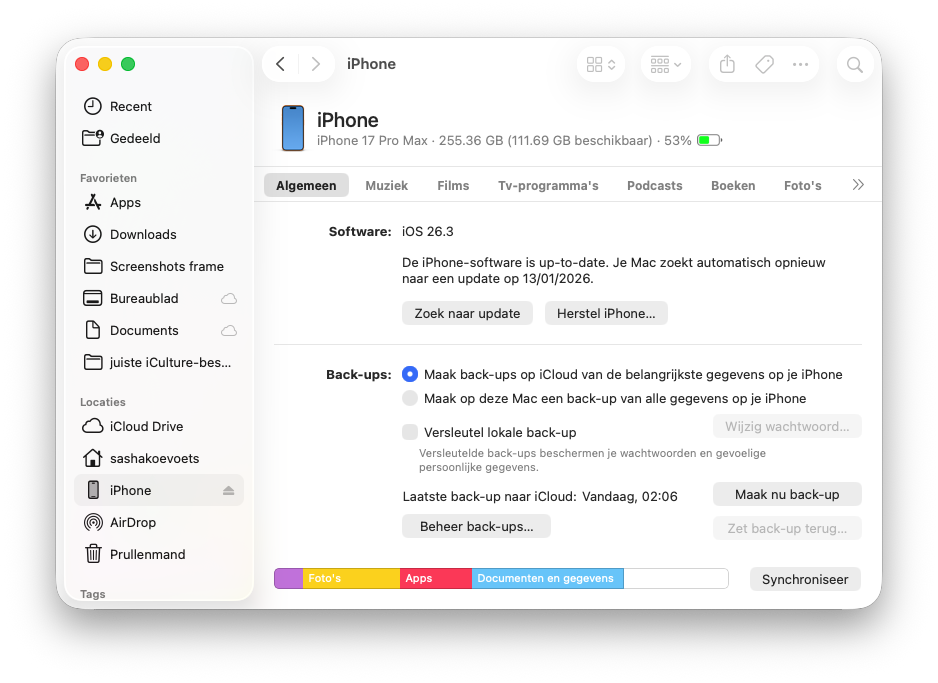Screen dimensions: 938x683
Task: Open the search magnifier icon
Action: [x=855, y=64]
